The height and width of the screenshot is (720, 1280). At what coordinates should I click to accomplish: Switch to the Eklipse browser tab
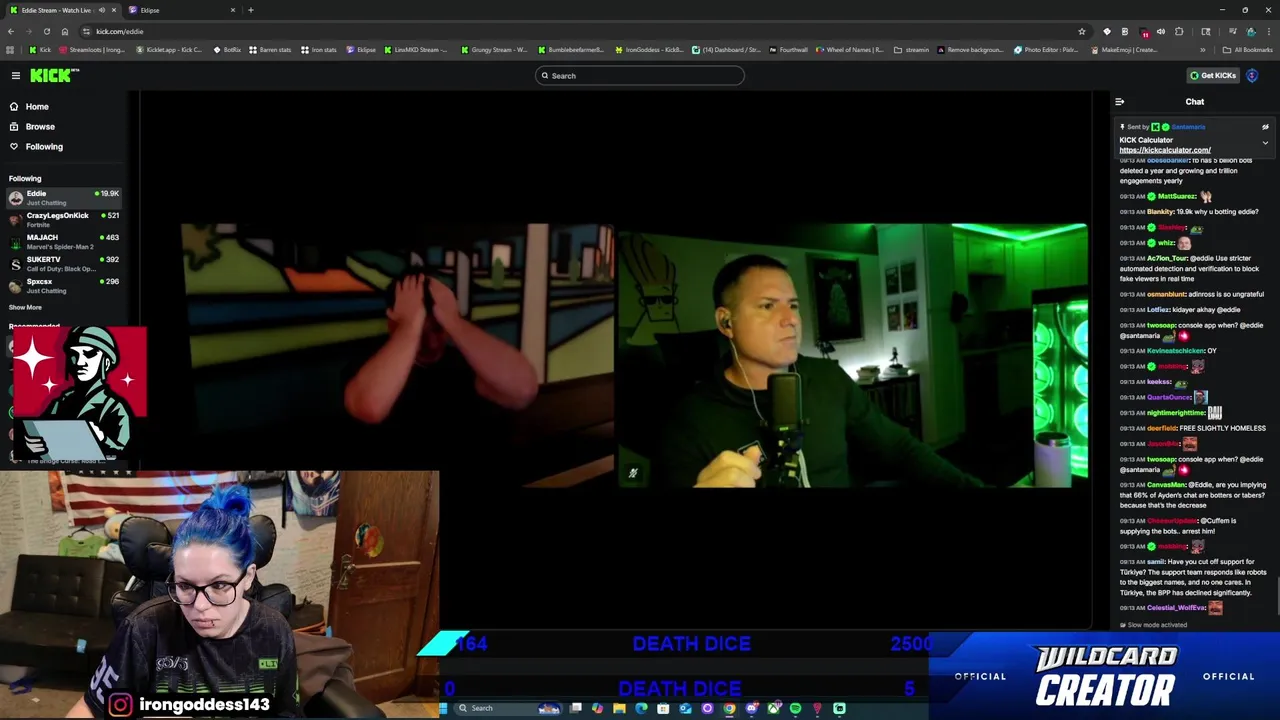click(x=180, y=10)
